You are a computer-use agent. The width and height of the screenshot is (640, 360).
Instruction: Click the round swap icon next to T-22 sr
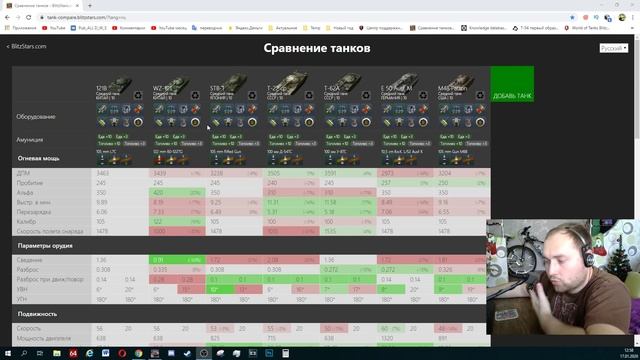pos(309,96)
